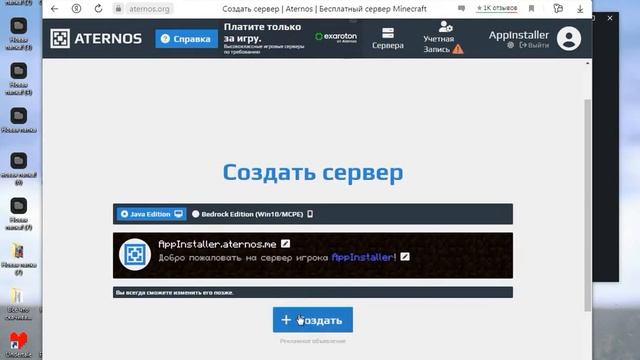Screen dimensions: 640x360
Task: Edit the welcome message pencil icon
Action: coord(405,257)
